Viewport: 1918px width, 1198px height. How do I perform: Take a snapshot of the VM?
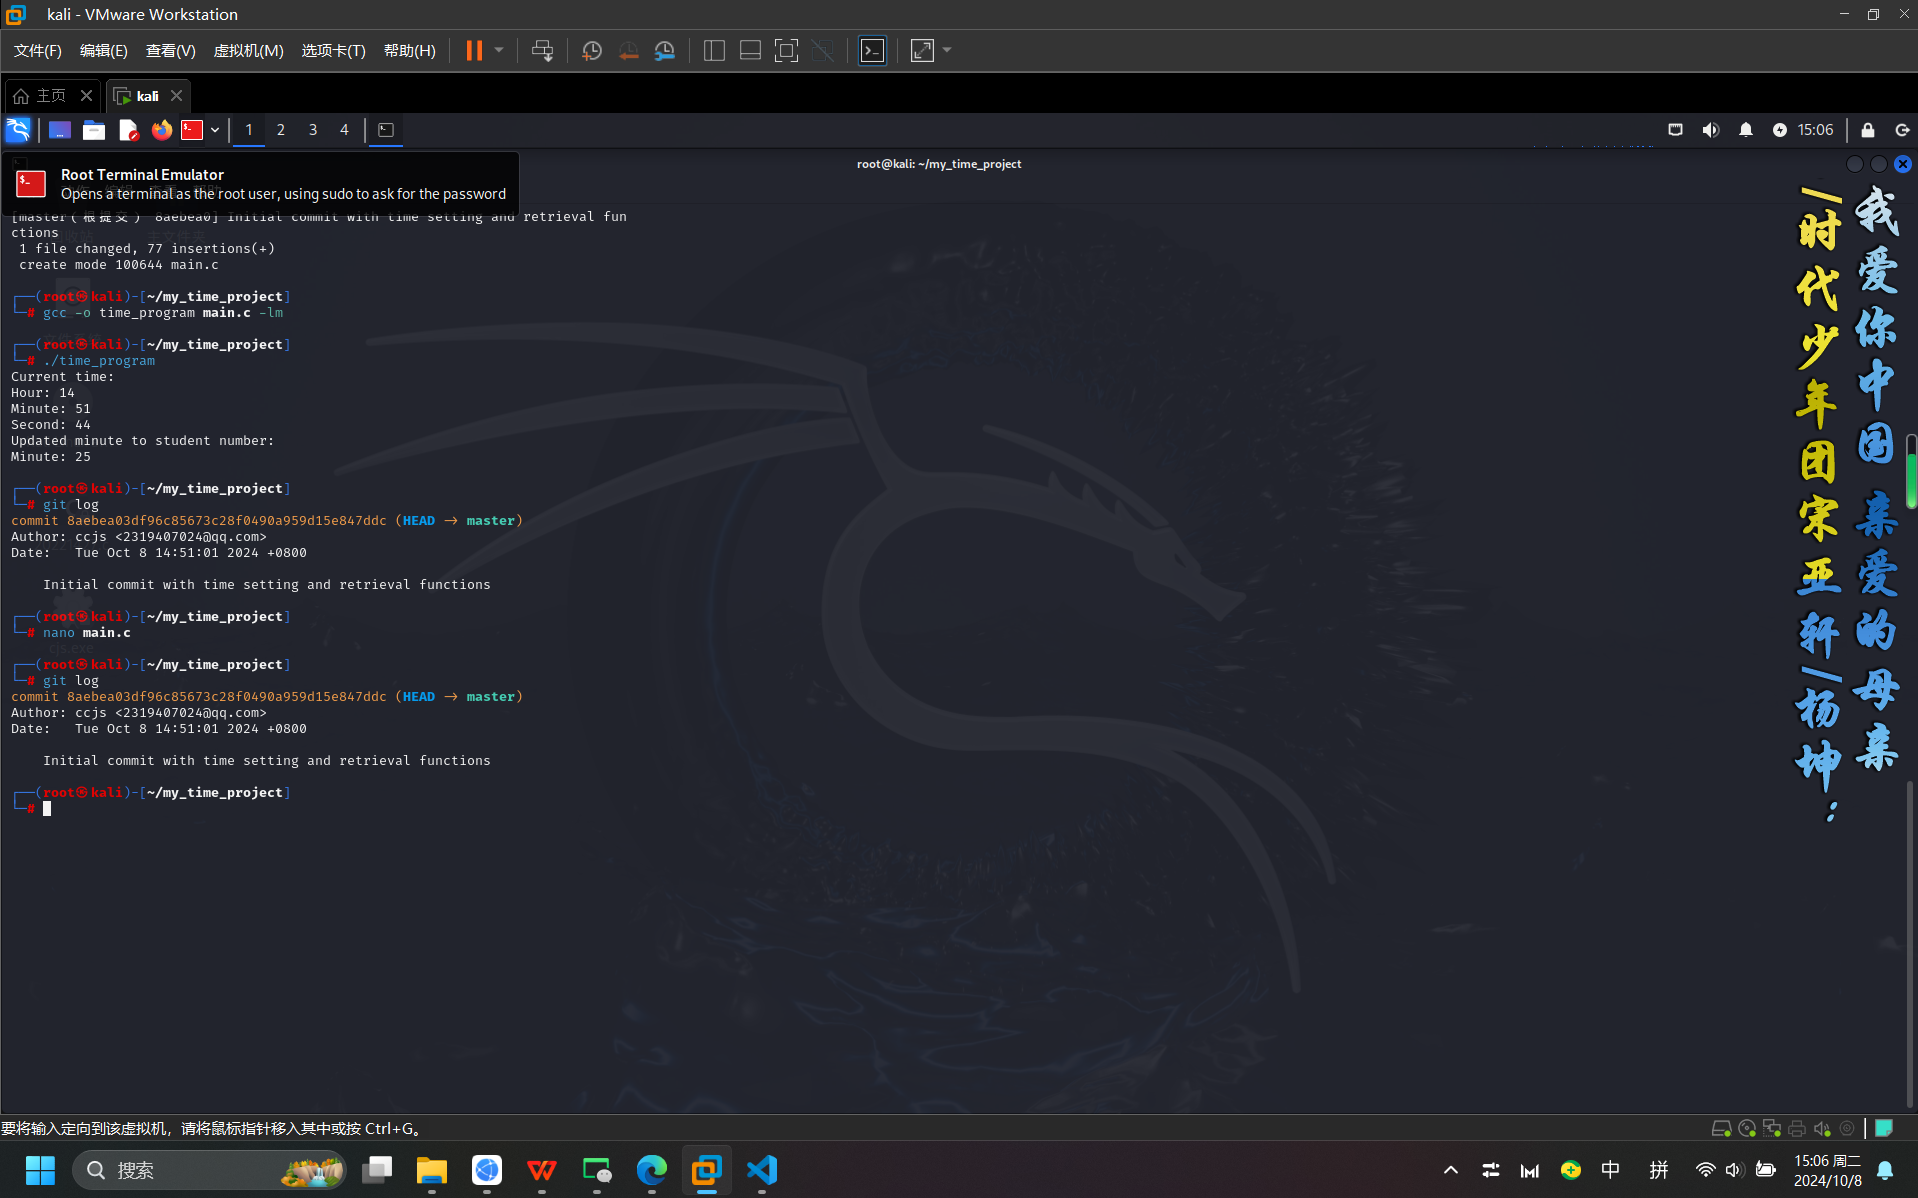click(592, 50)
